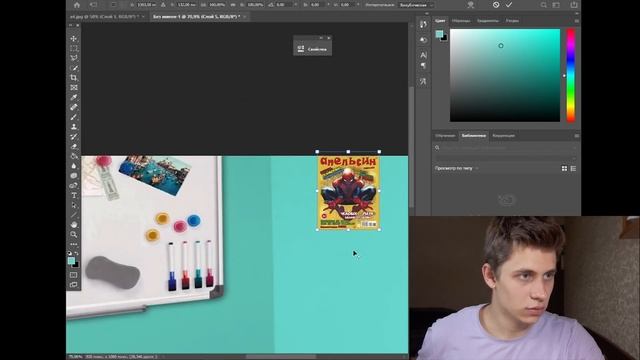Open the Color panel flyout menu
Viewport: 640px width, 360px height.
[x=576, y=20]
